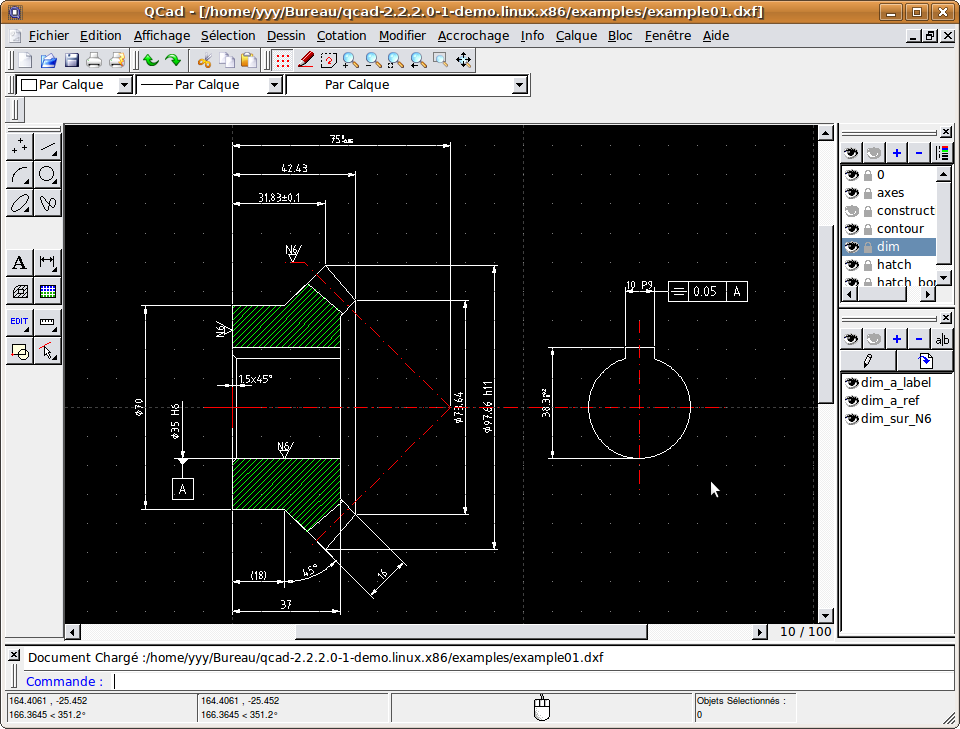
Task: Toggle visibility of the axes layer
Action: point(852,193)
